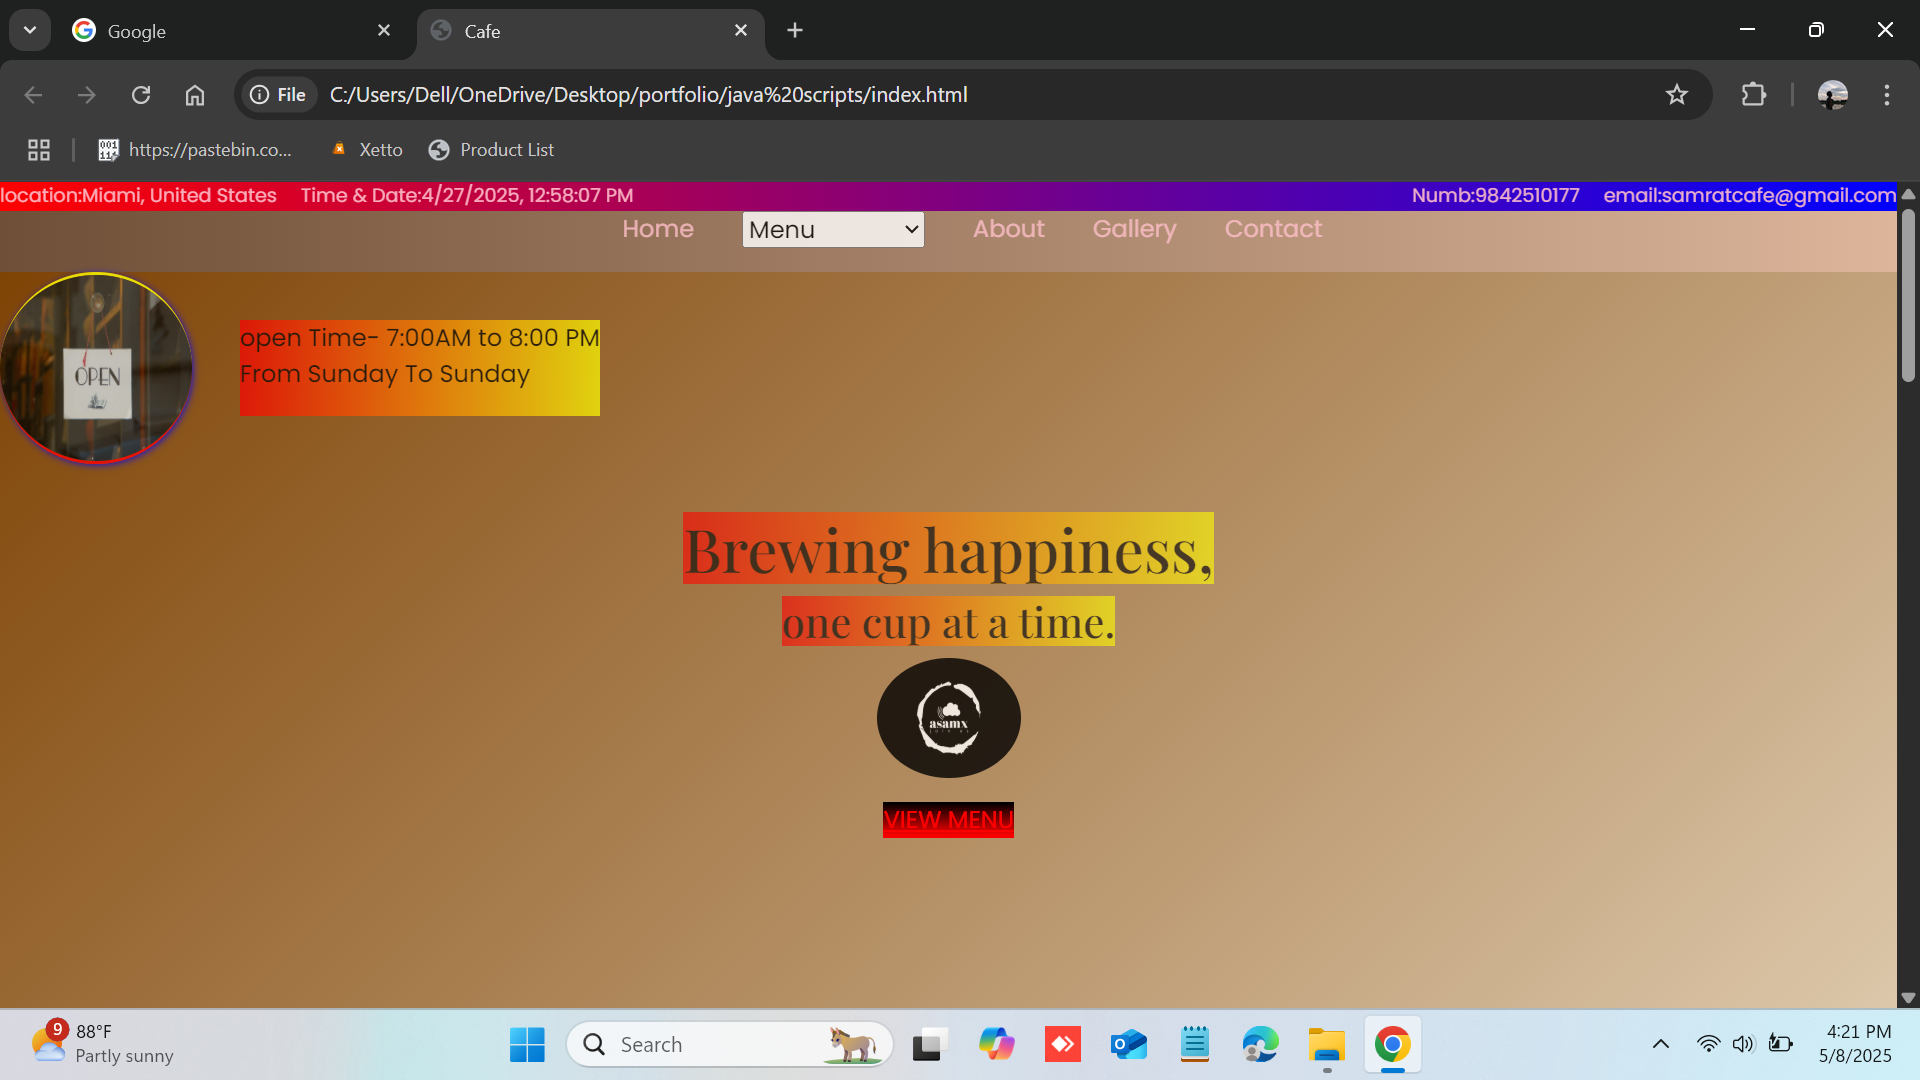The width and height of the screenshot is (1920, 1080).
Task: Open the Gallery nav link
Action: point(1134,229)
